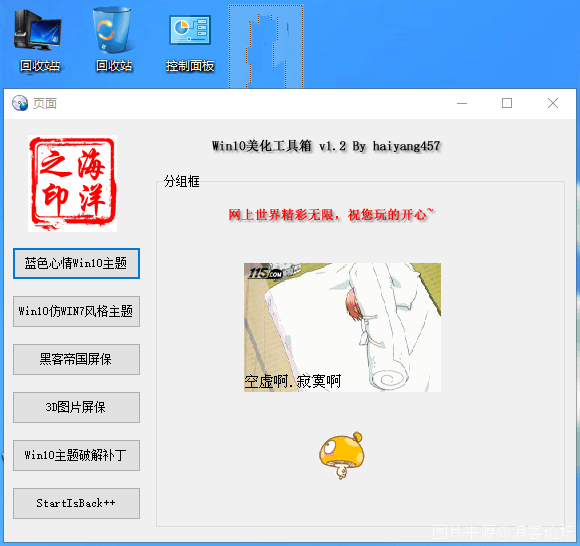
Task: Apply the 蓝色心情Win10主题 theme
Action: [76, 263]
